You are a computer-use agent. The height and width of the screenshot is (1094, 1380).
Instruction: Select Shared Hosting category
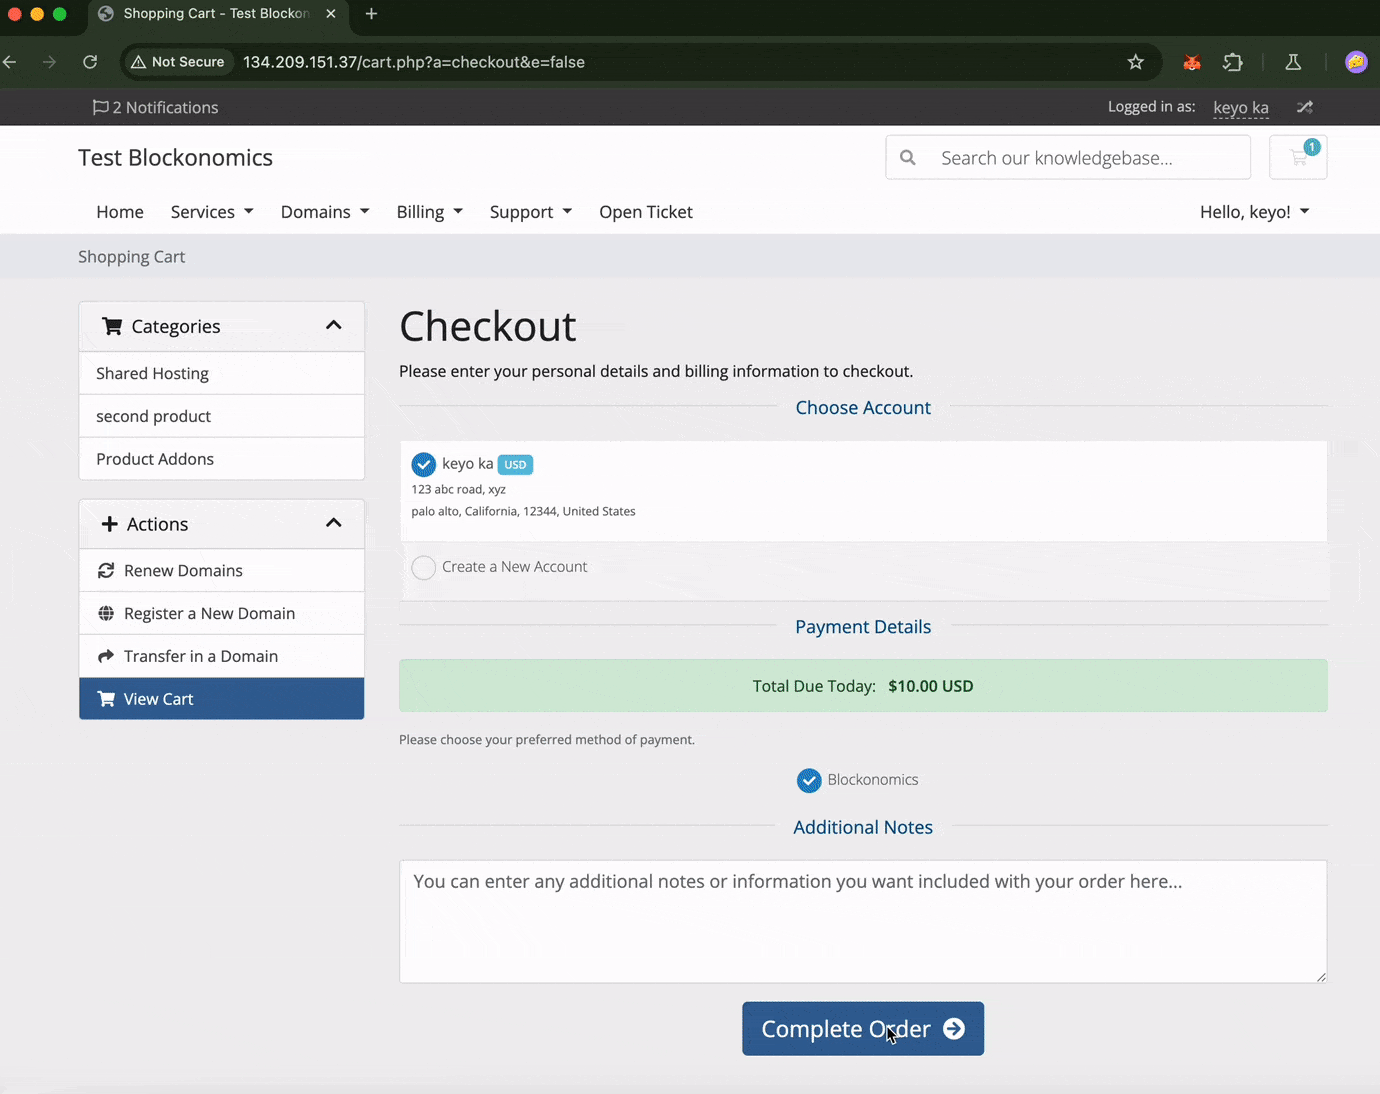coord(222,373)
